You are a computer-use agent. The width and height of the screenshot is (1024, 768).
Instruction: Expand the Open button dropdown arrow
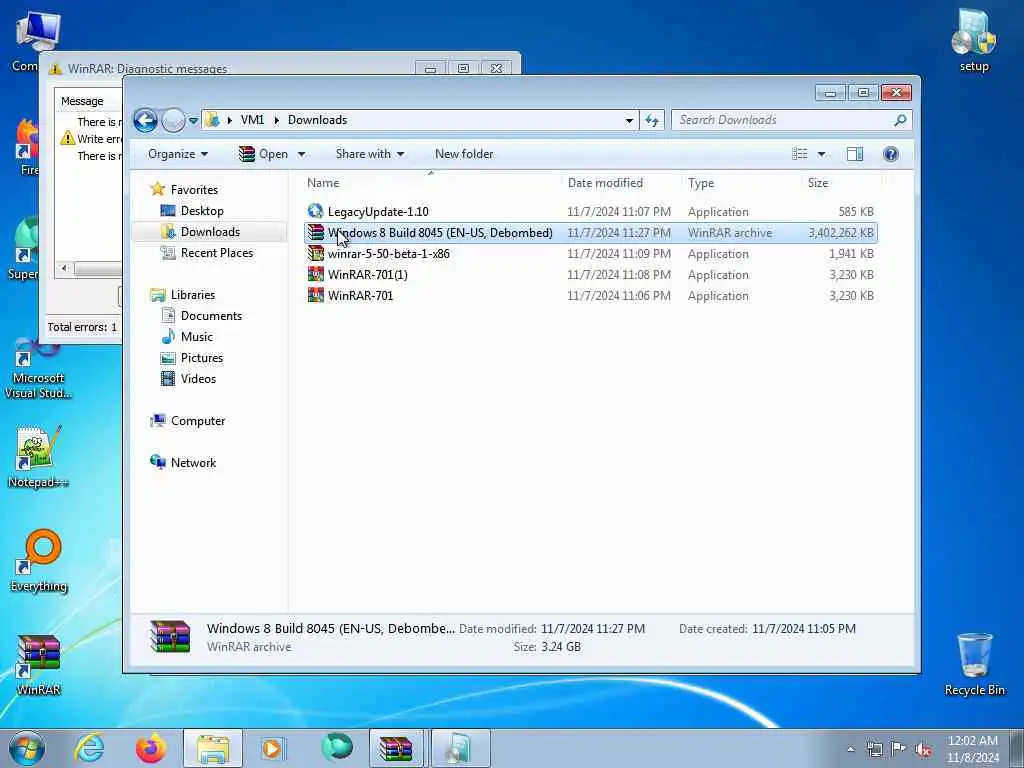tap(301, 154)
